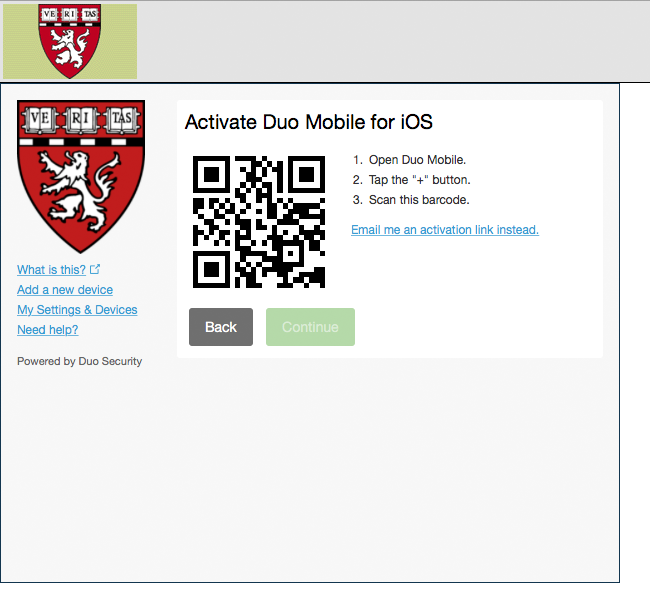The width and height of the screenshot is (650, 600).
Task: Open the 'Email me an activation link instead' link
Action: click(445, 230)
